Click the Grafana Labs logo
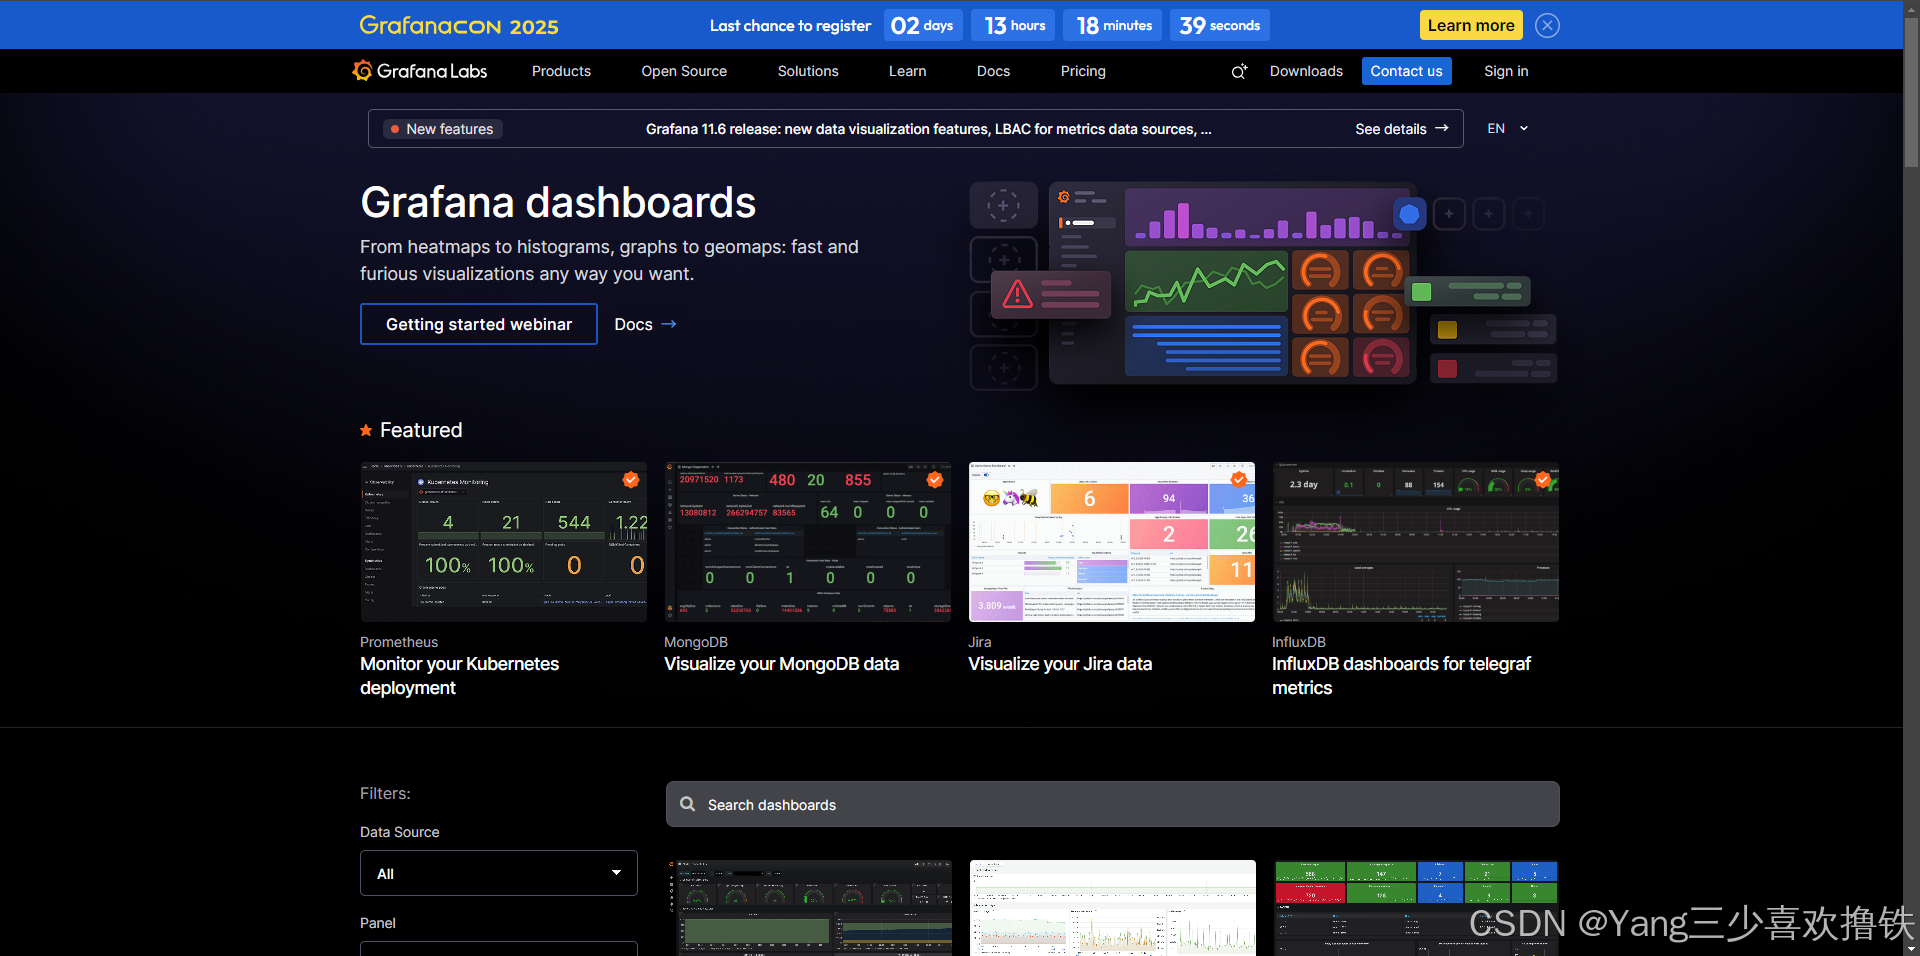The image size is (1920, 956). coord(420,71)
